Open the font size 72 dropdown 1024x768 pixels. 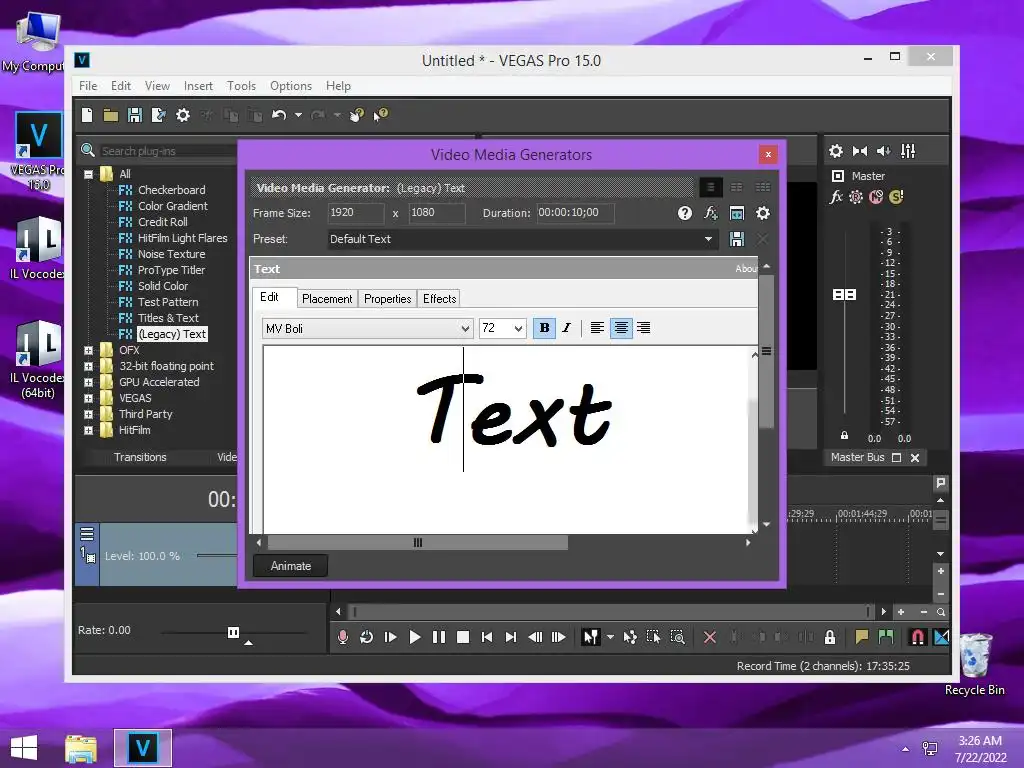pyautogui.click(x=518, y=328)
